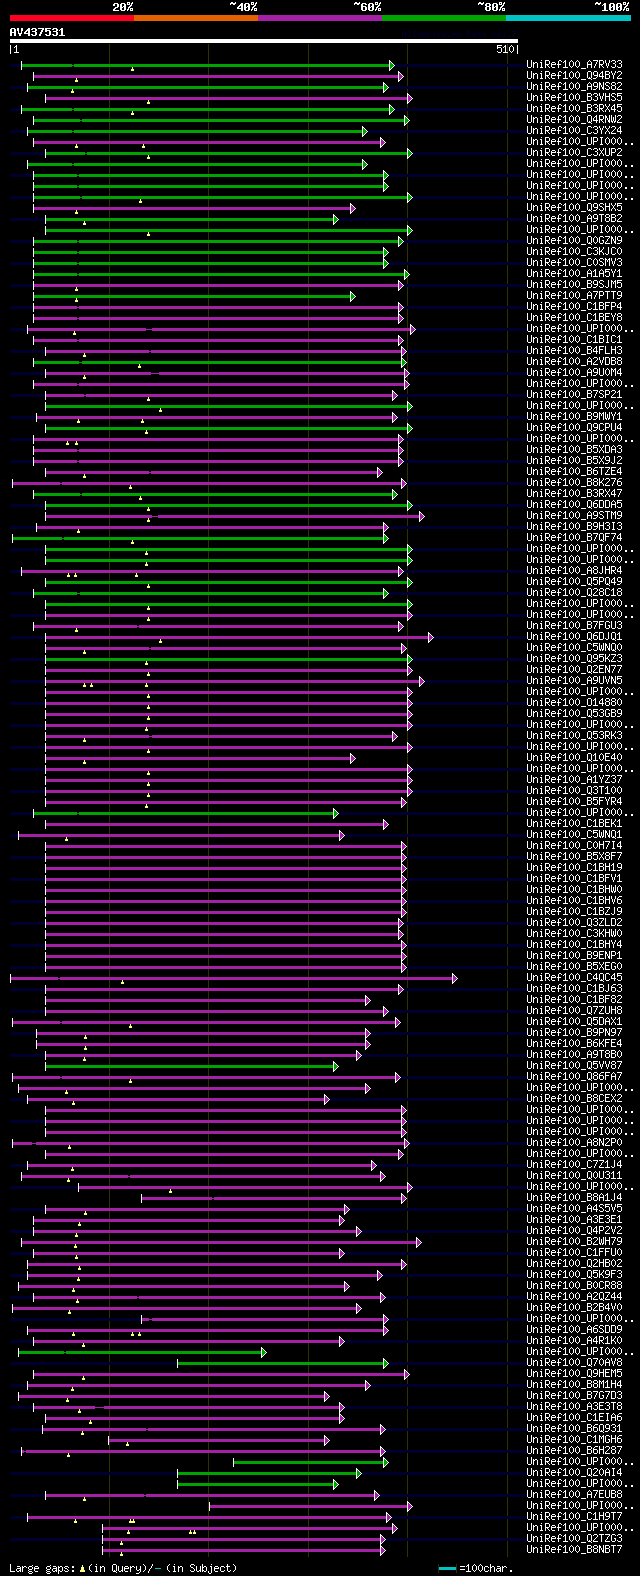The image size is (640, 1576).
Task: Select label UniRef100_C1BFP4
Action: coord(574,307)
